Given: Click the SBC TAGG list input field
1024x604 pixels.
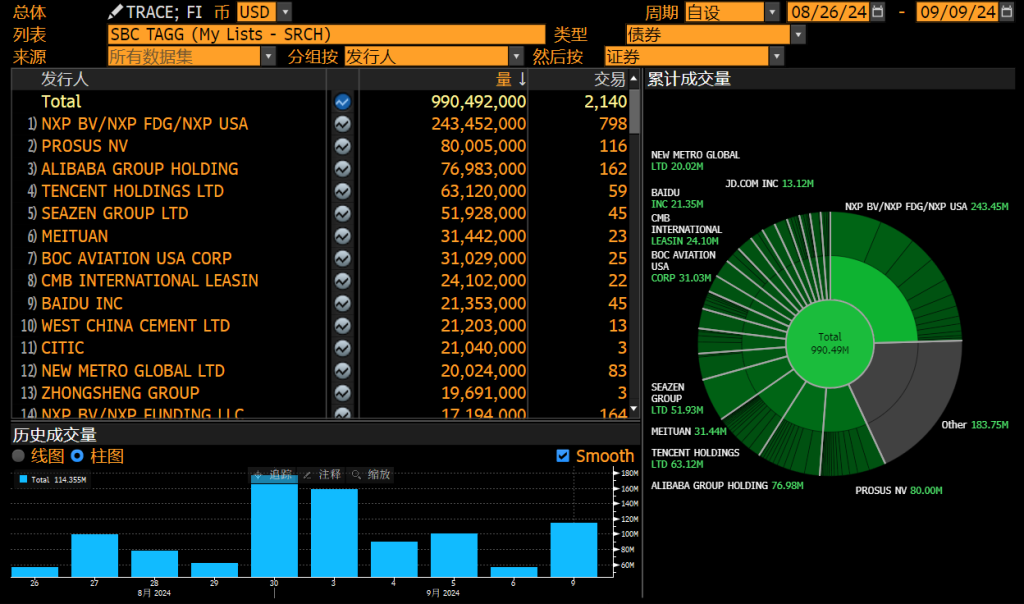Looking at the screenshot, I should pos(326,35).
